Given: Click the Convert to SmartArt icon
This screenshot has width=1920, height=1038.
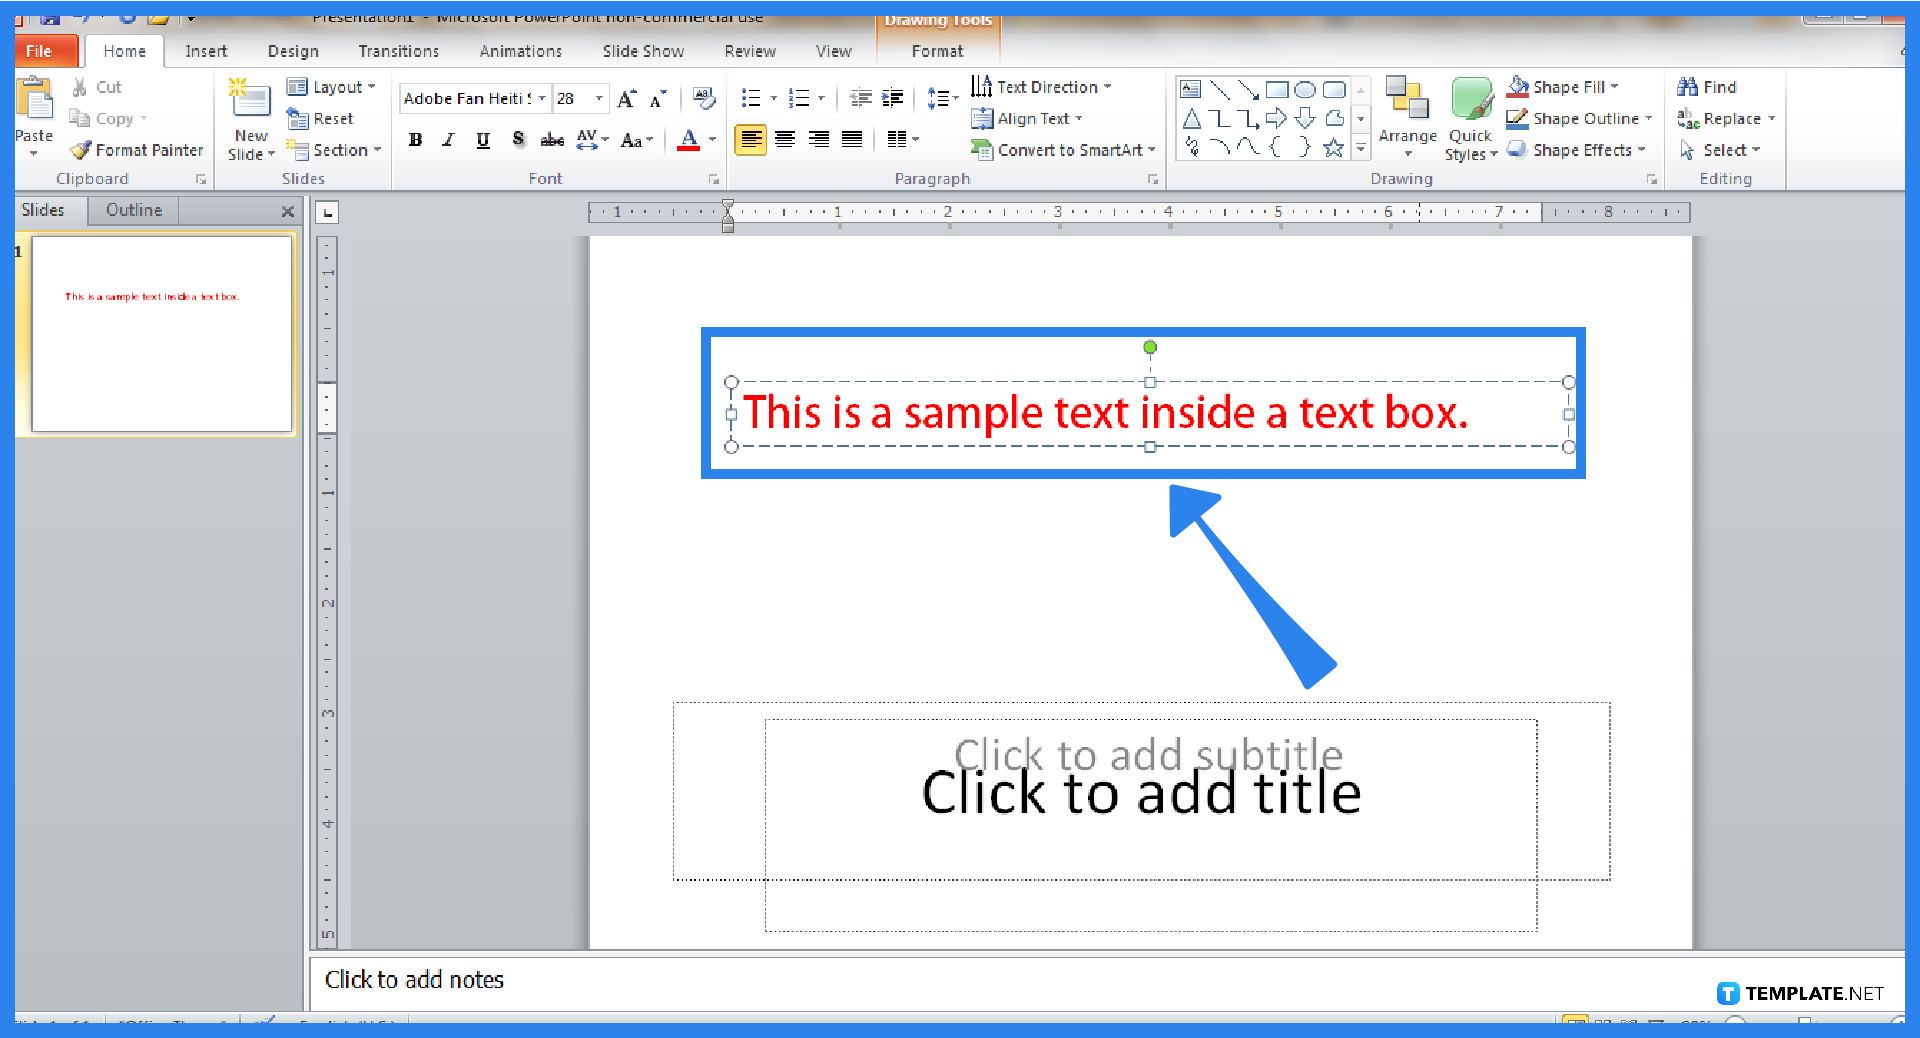Looking at the screenshot, I should pos(985,150).
